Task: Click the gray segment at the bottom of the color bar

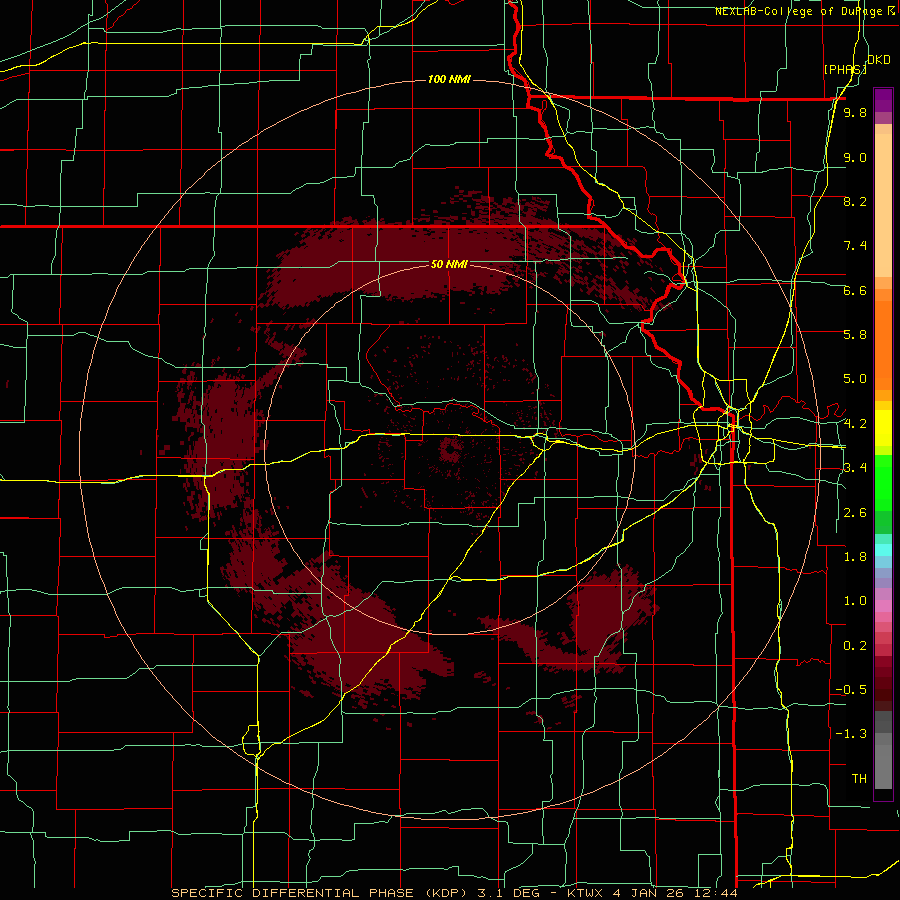Action: click(883, 769)
